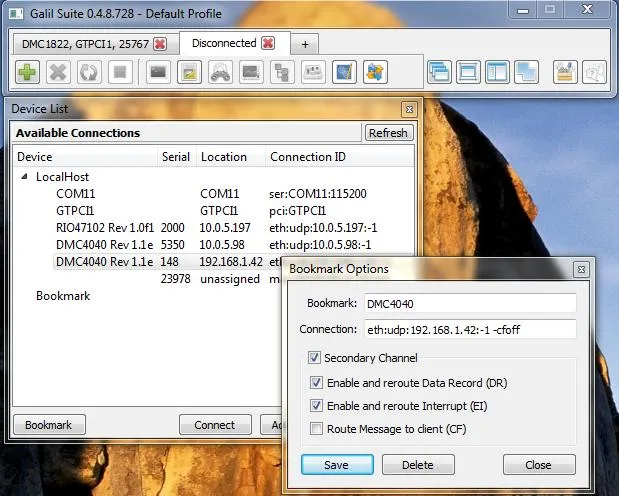This screenshot has width=619, height=496.
Task: Save the bookmark options
Action: [337, 465]
